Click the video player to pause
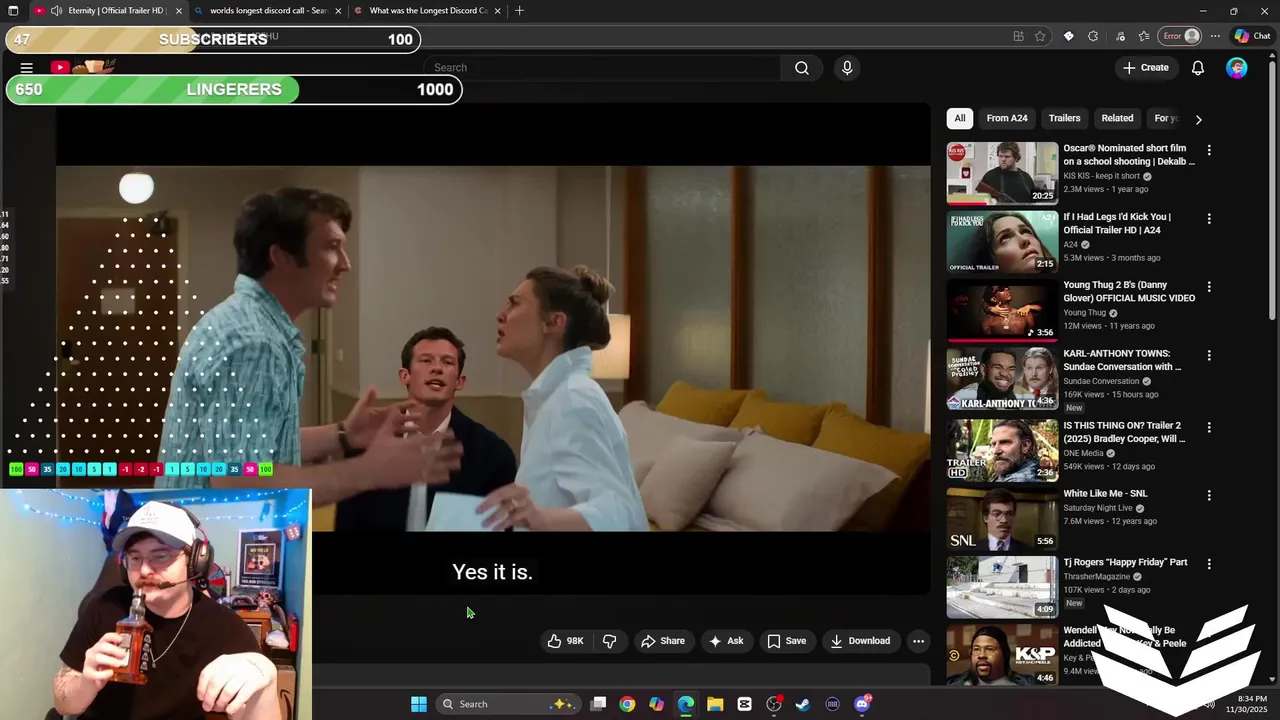Viewport: 1280px width, 720px height. [493, 348]
